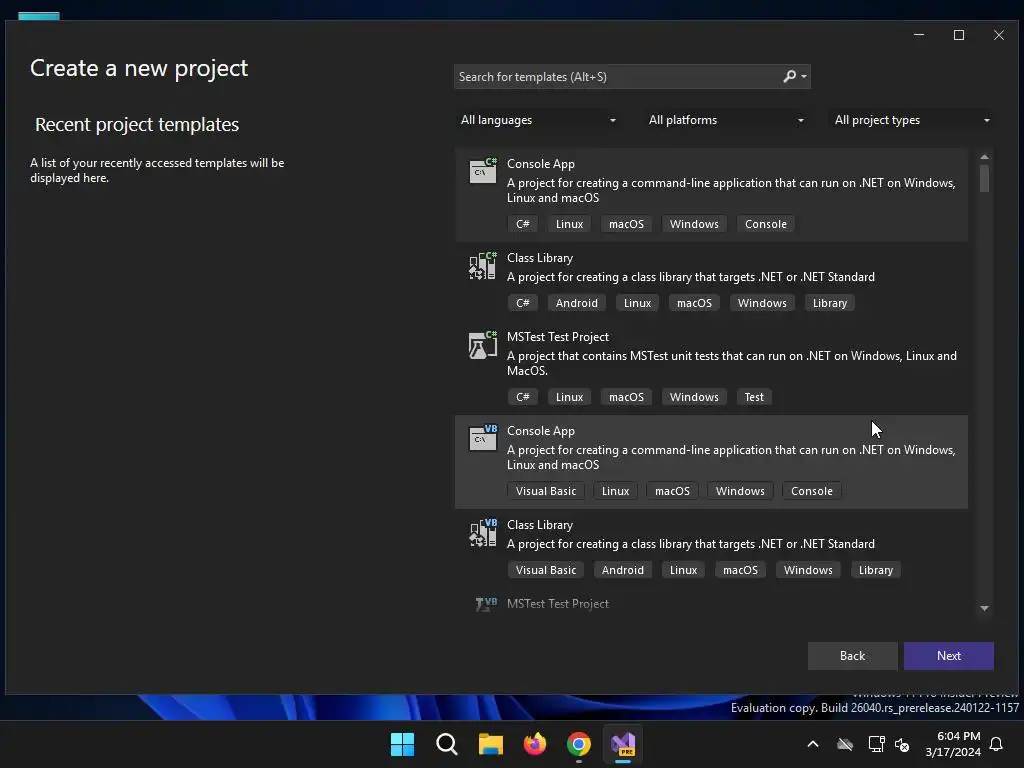
Task: Click the Linux tag under the VB Console App
Action: 615,491
